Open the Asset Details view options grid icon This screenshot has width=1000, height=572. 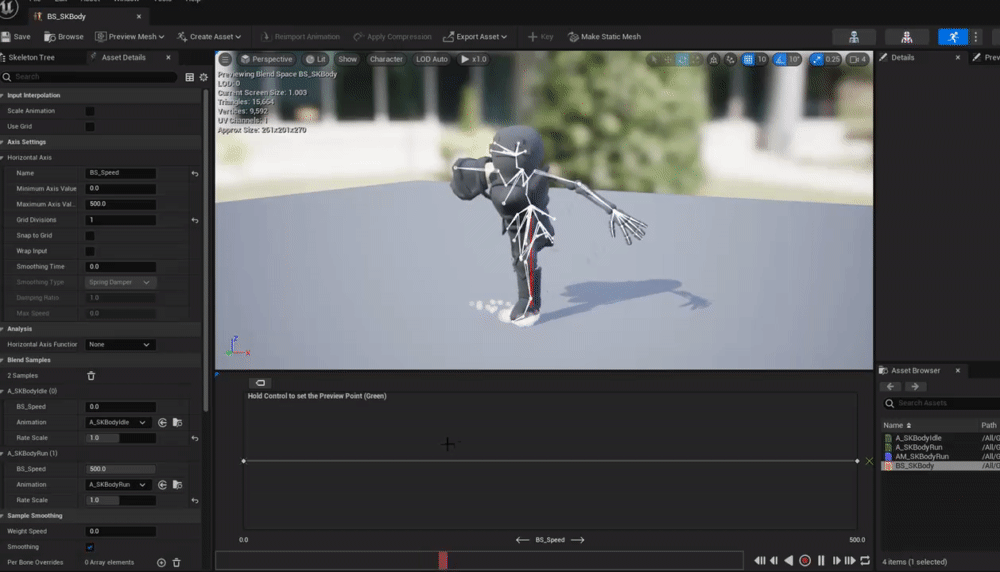(x=189, y=77)
